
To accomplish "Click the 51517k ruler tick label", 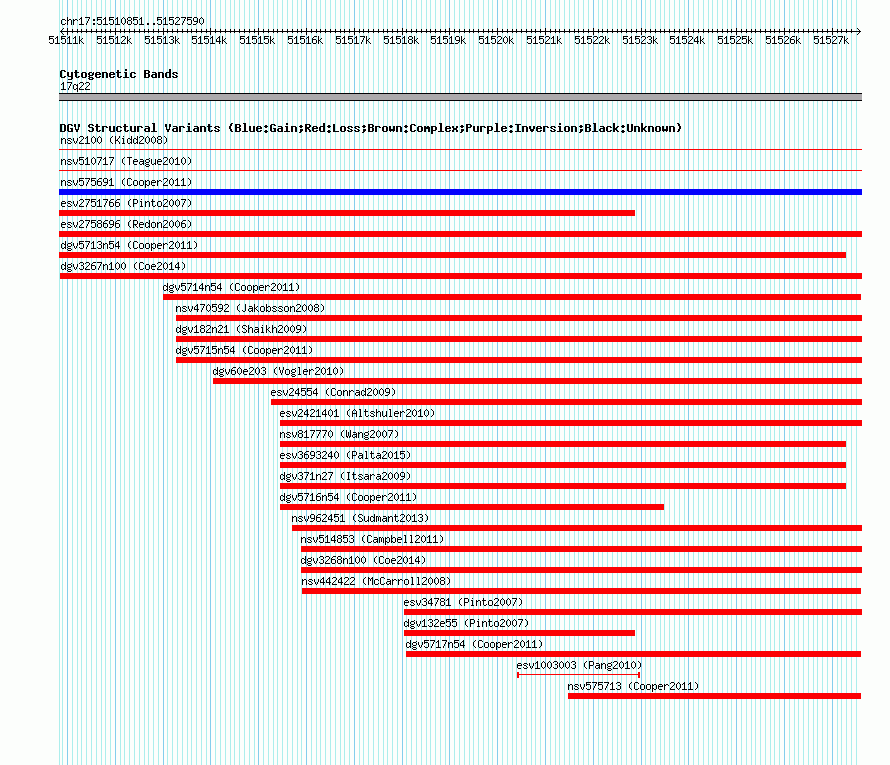I will pos(352,40).
